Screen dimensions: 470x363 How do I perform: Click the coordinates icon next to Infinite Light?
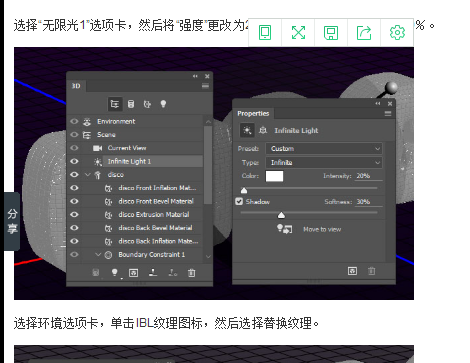263,130
